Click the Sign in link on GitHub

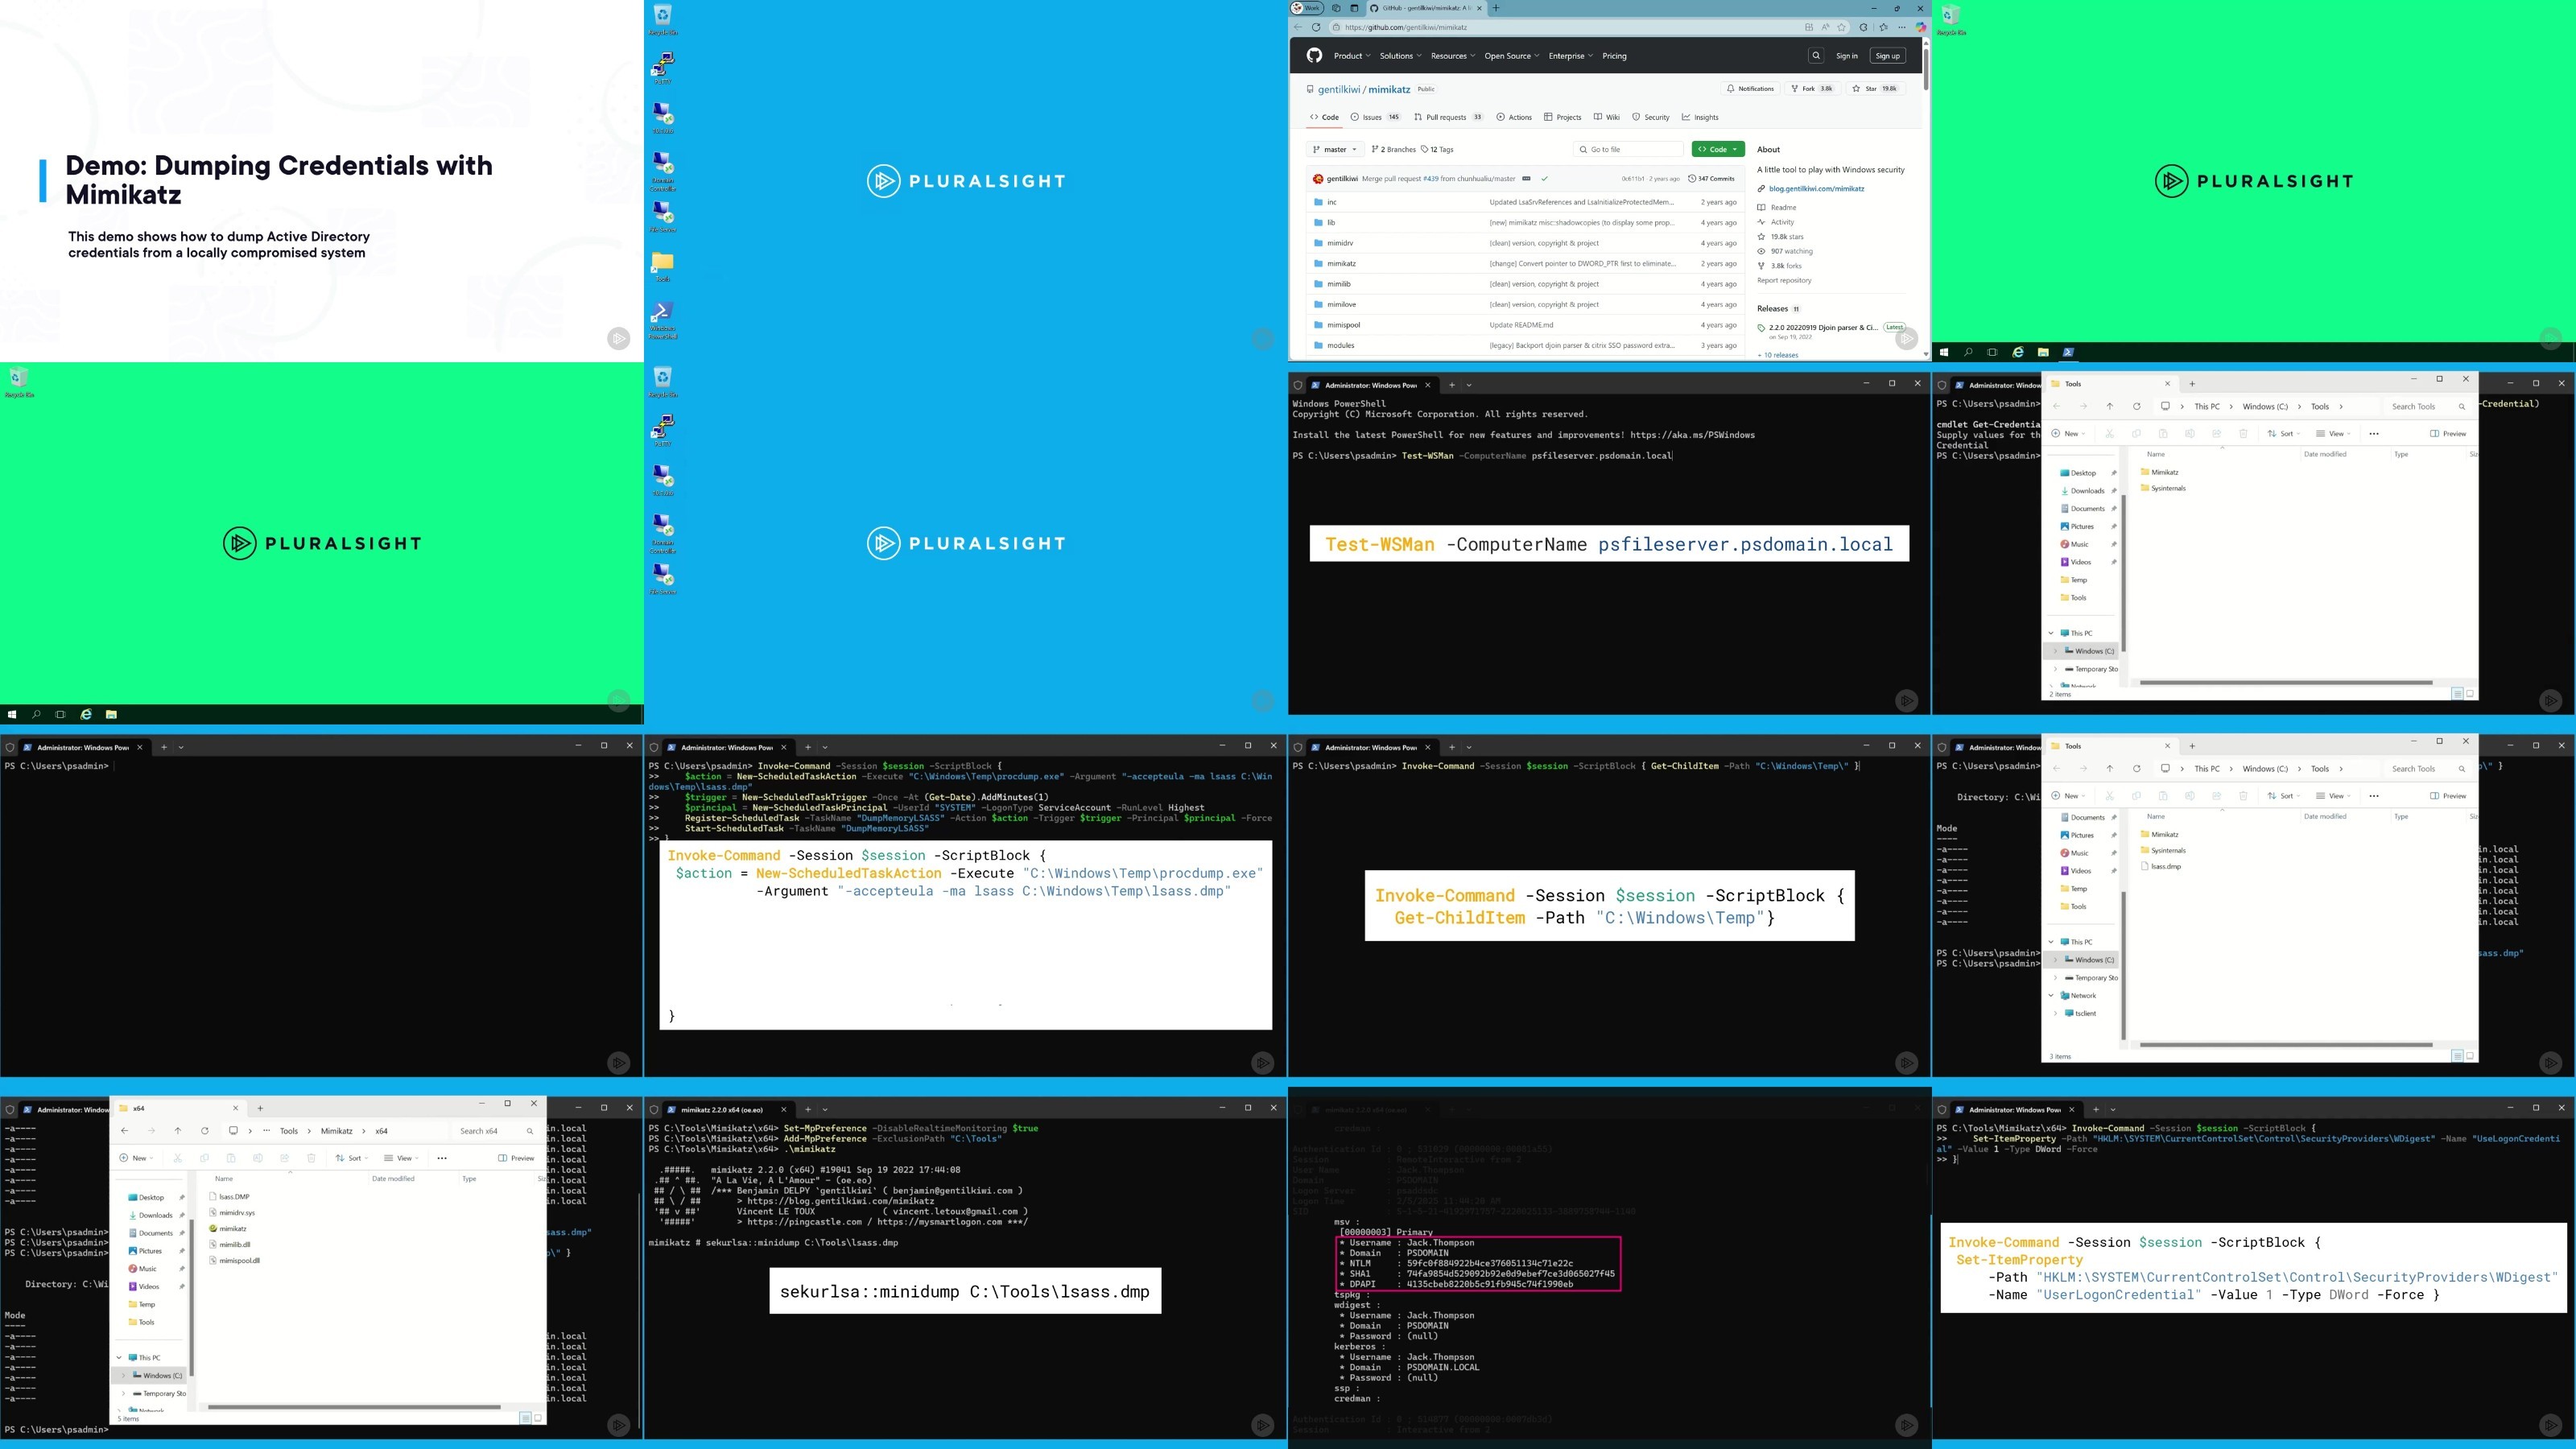pyautogui.click(x=1846, y=56)
